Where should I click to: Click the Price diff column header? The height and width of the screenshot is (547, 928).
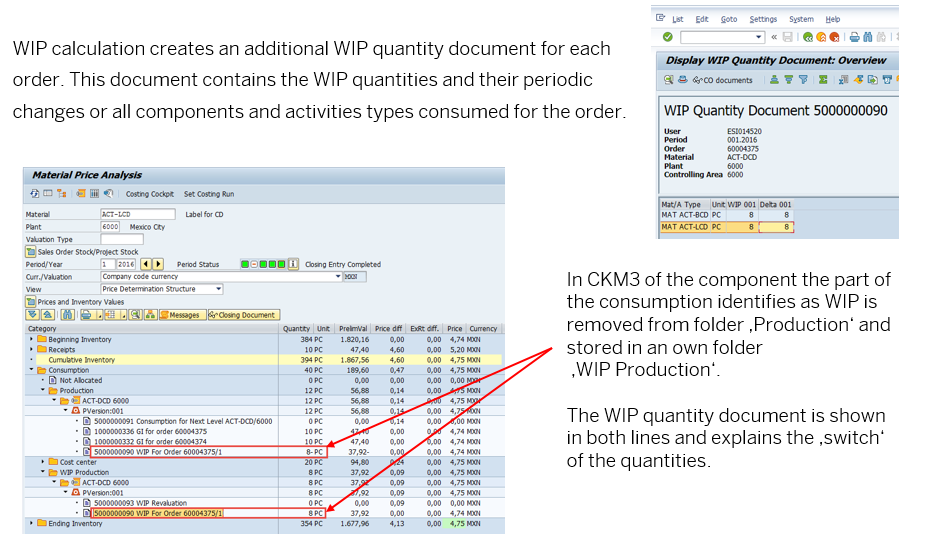pyautogui.click(x=388, y=329)
